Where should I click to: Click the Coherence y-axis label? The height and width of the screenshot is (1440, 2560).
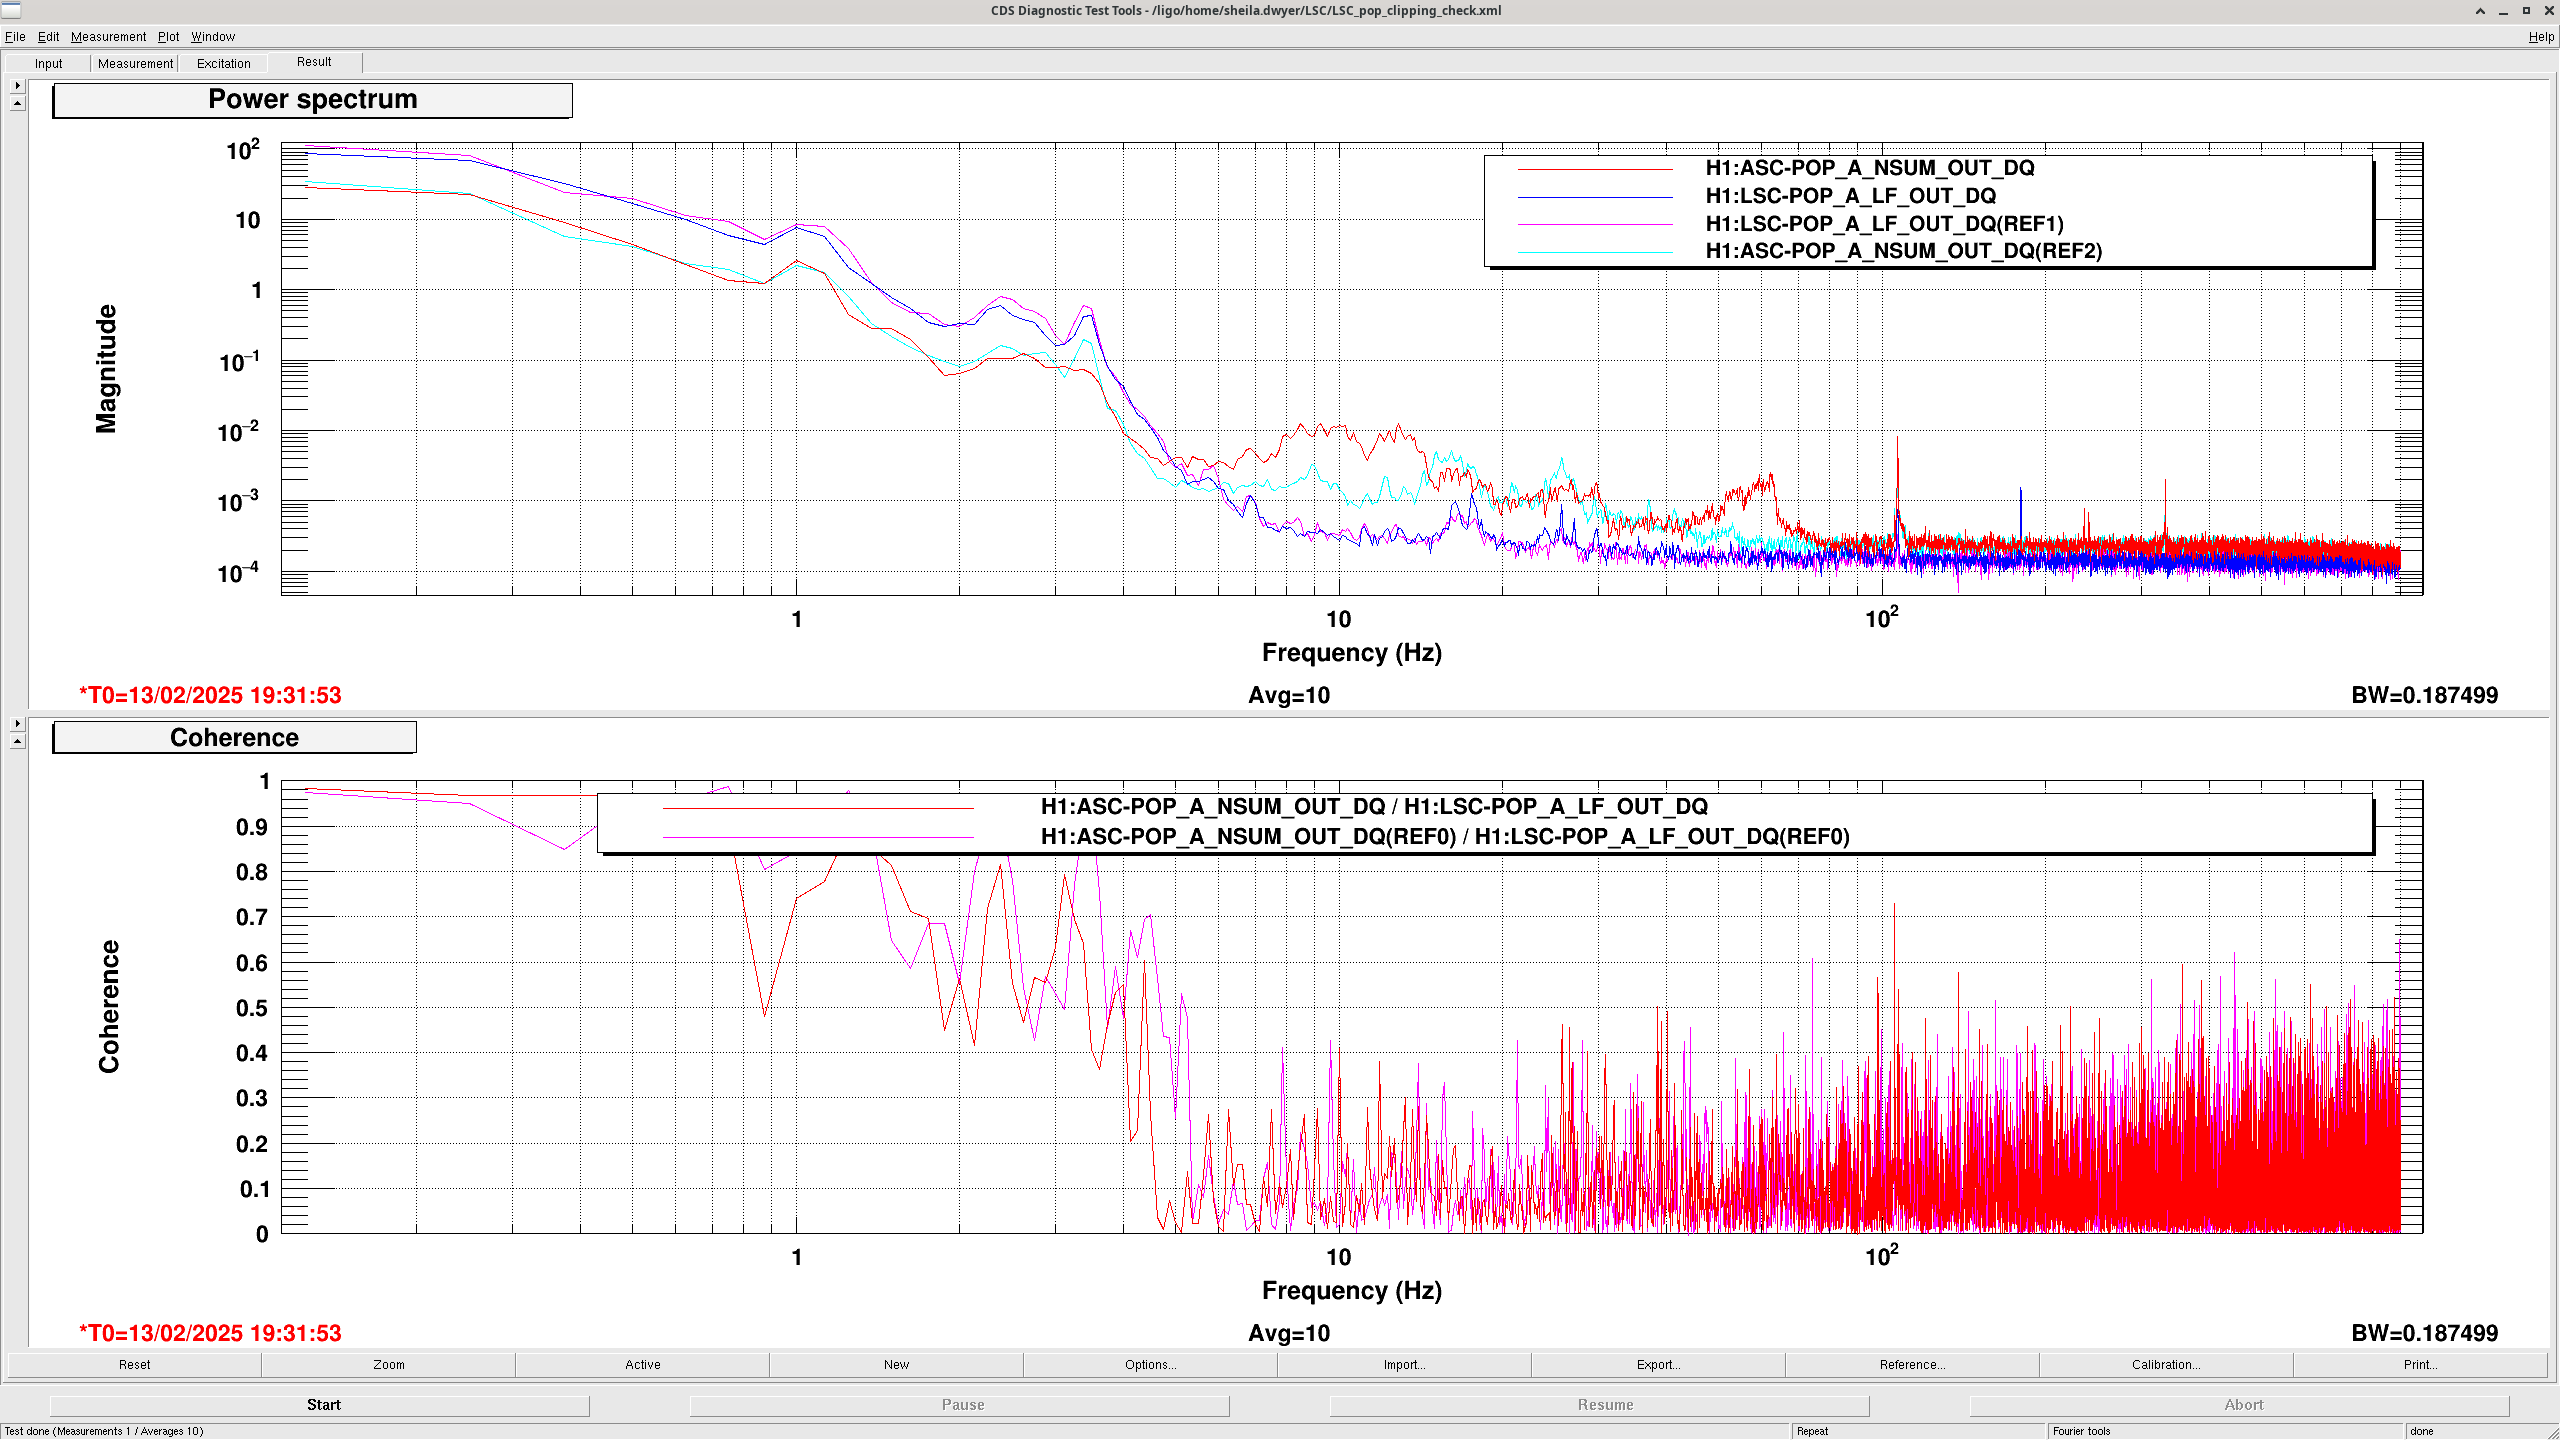coord(108,1007)
